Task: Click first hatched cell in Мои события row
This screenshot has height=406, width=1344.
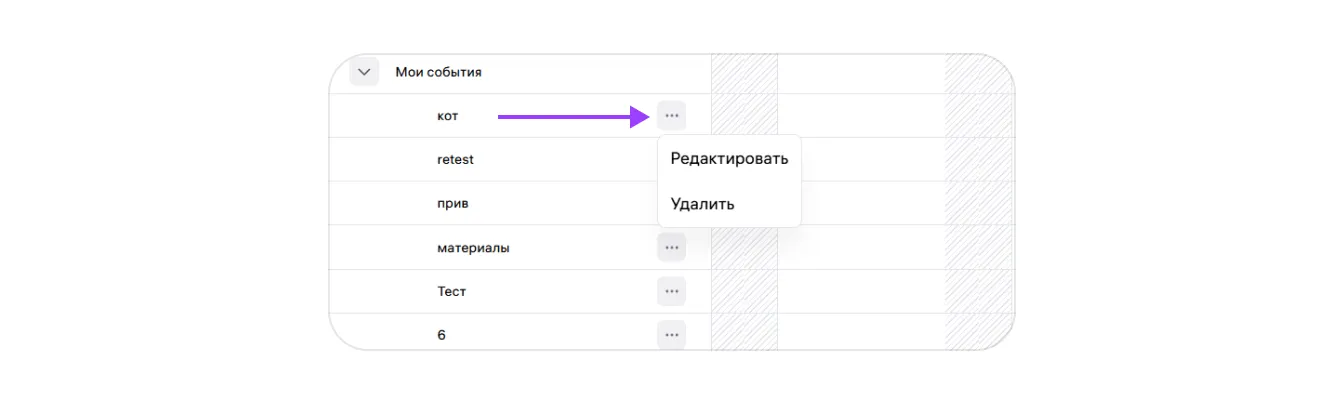Action: coord(744,73)
